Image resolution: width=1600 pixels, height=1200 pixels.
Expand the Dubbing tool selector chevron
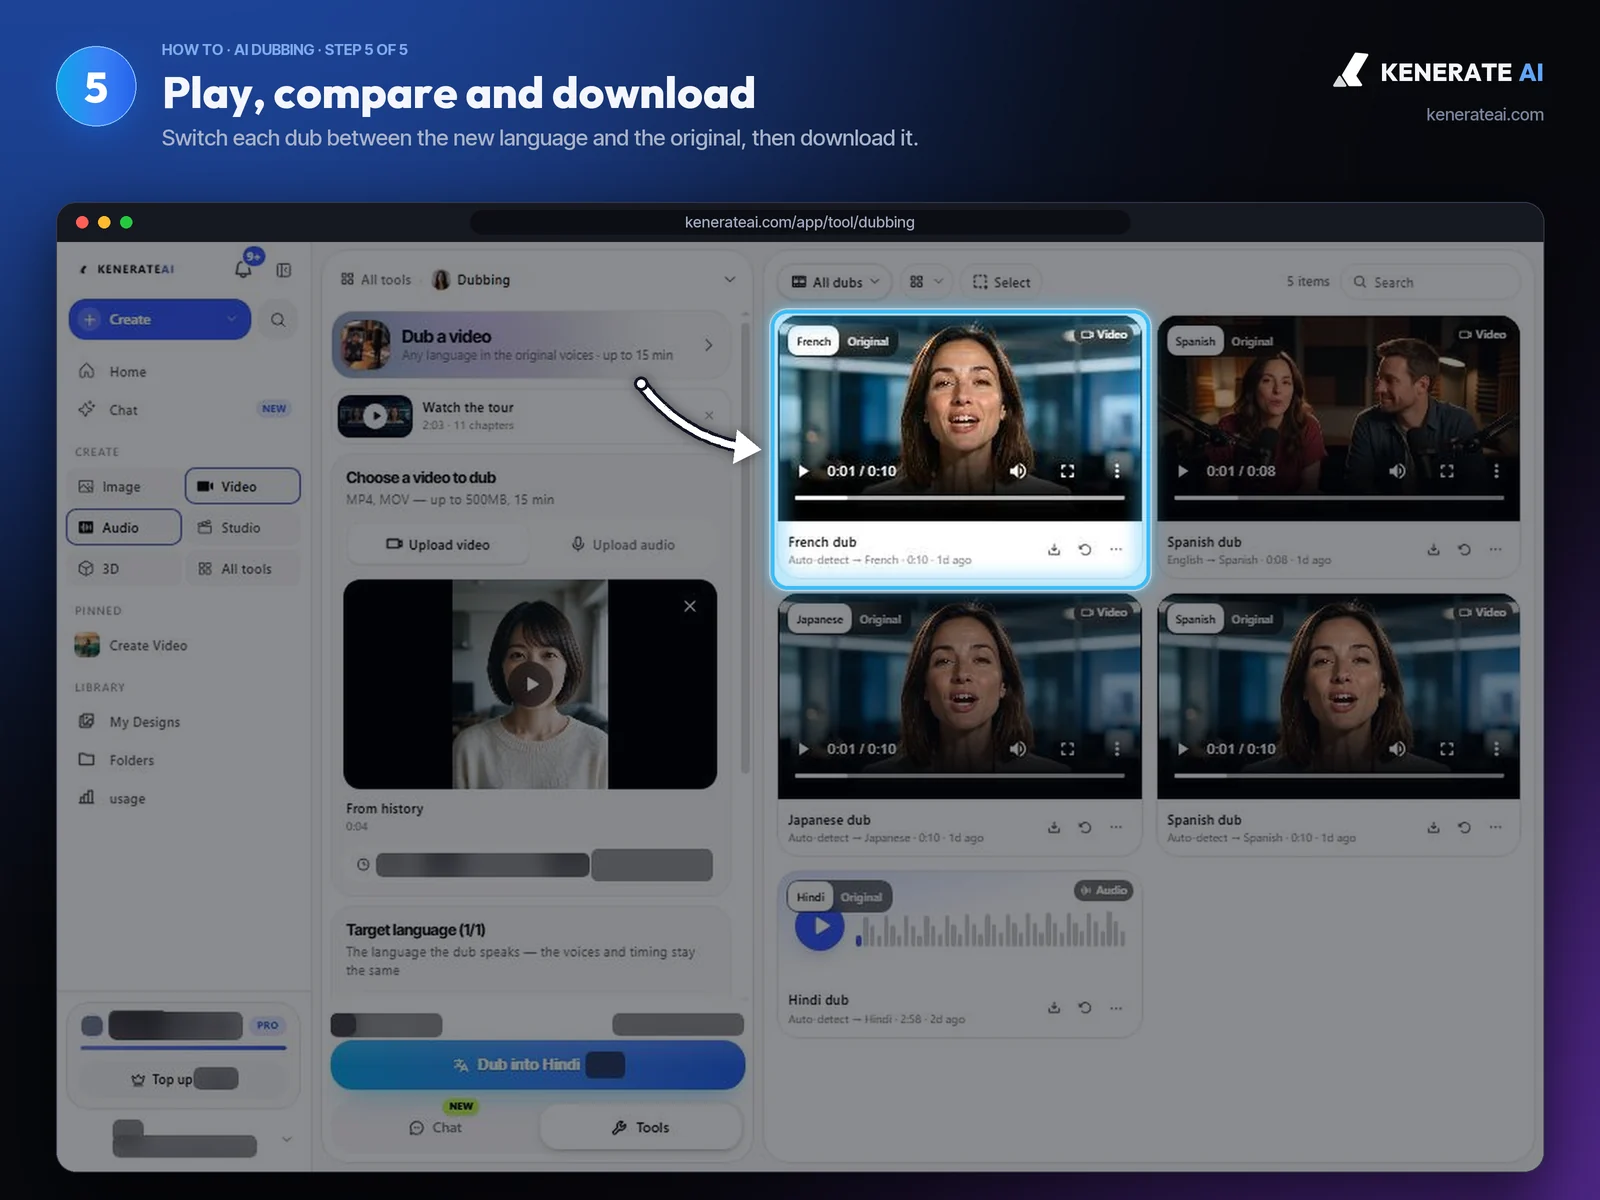(729, 280)
